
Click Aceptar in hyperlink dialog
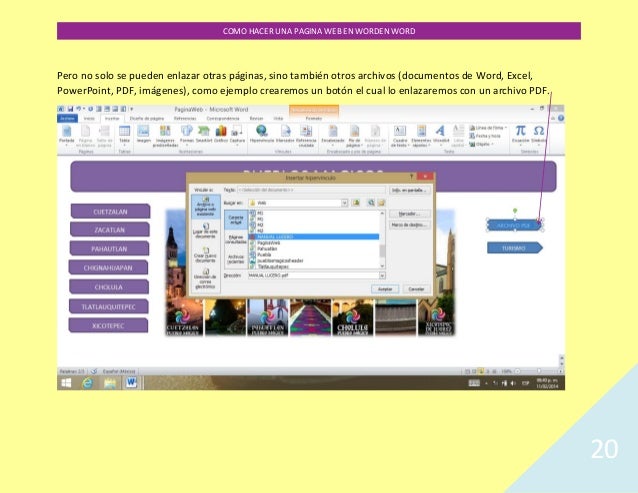[x=385, y=289]
